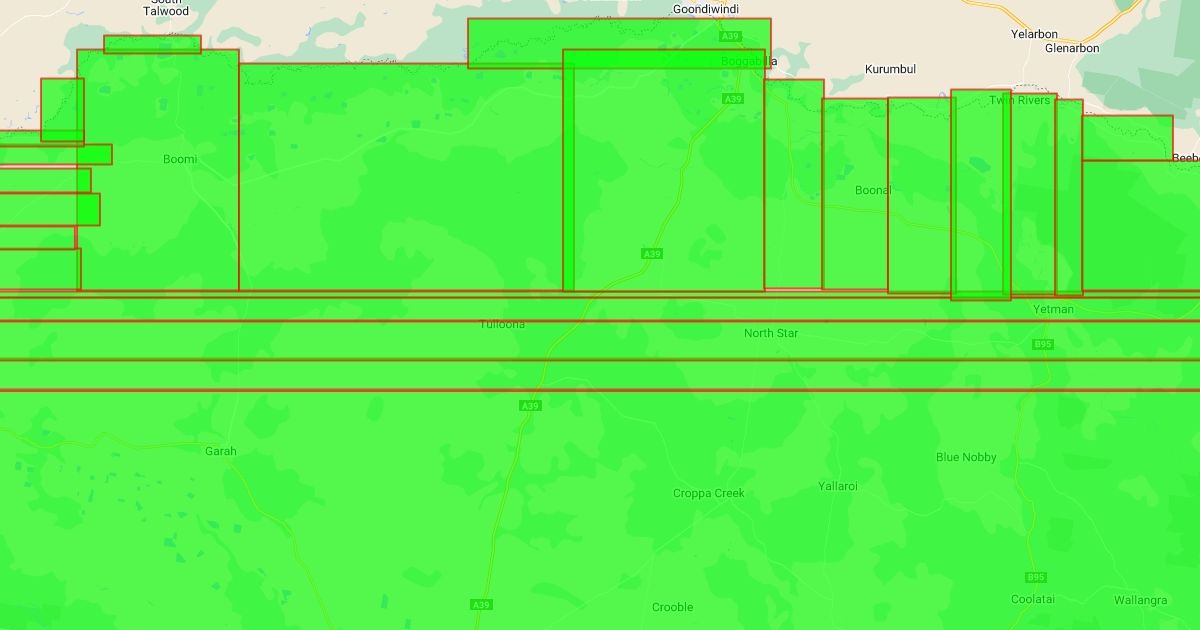Screen dimensions: 1200x630
Task: Select the Wallangra town label
Action: tap(1141, 601)
